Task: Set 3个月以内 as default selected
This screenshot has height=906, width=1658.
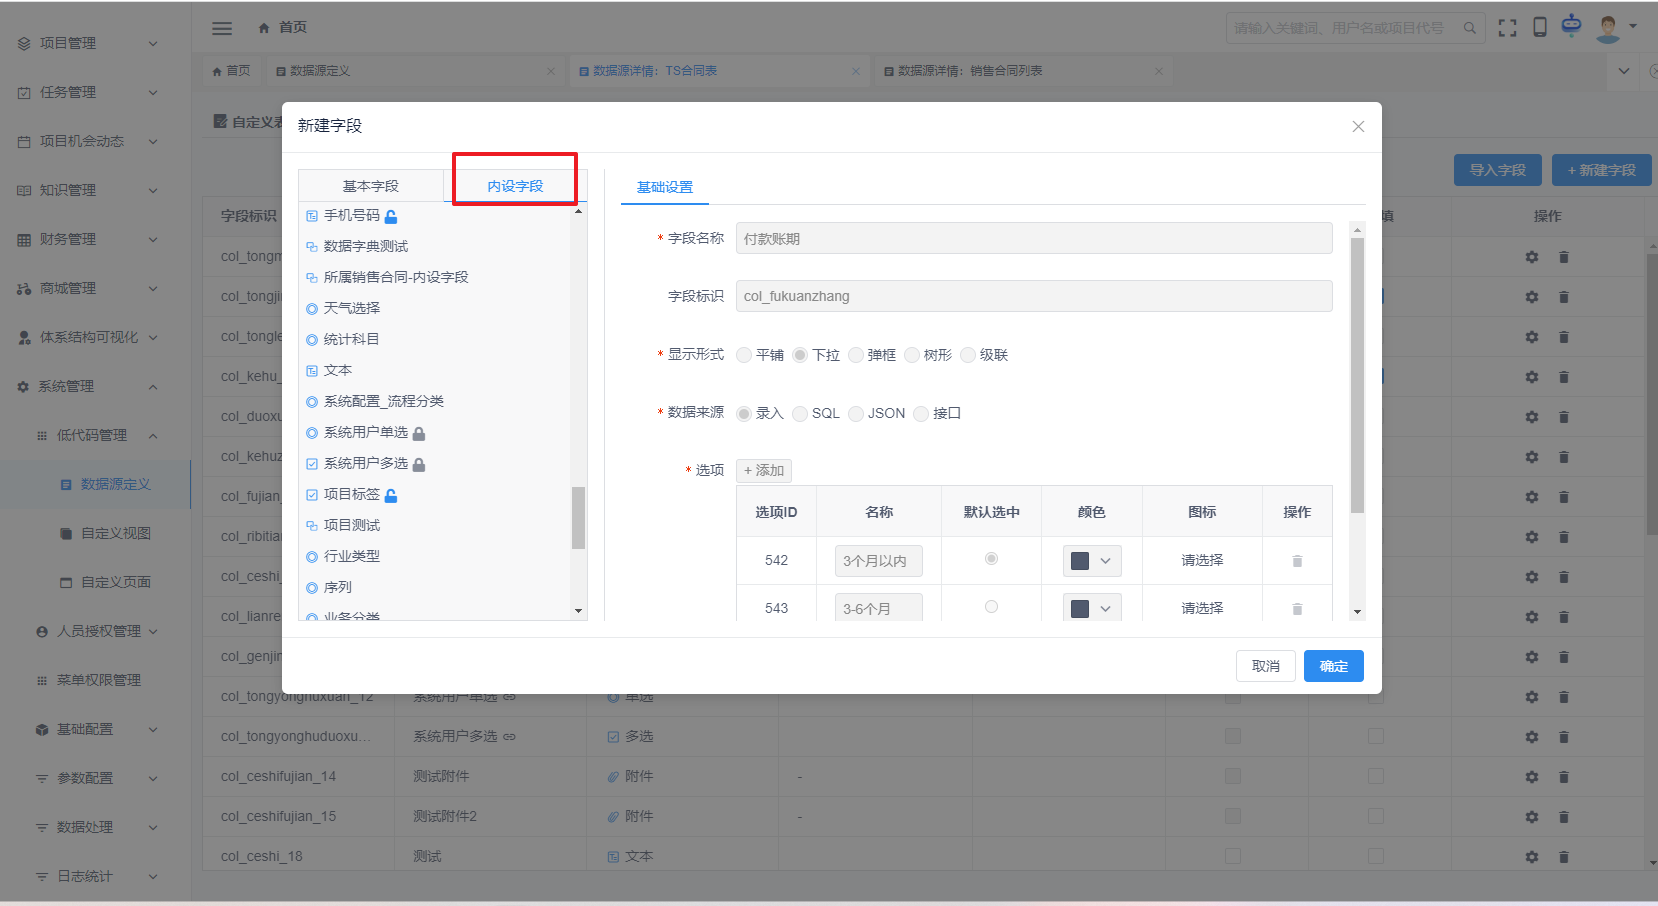Action: tap(991, 558)
